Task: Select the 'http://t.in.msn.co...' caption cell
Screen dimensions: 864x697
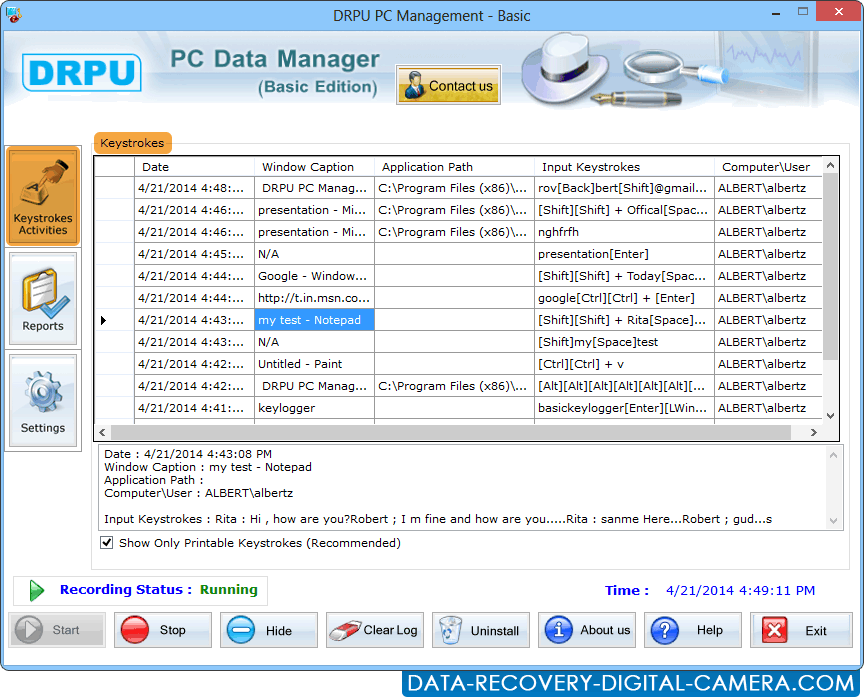Action: (x=314, y=298)
